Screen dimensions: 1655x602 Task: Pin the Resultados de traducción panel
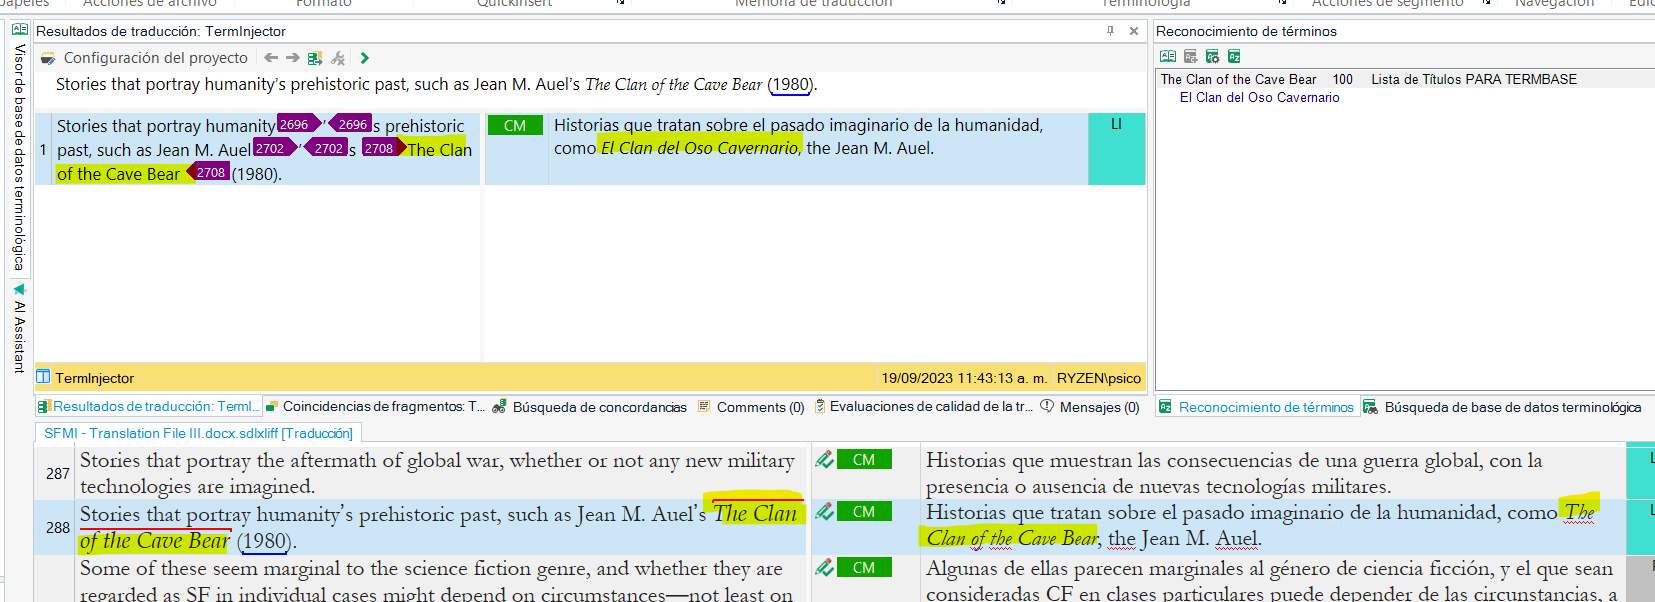pyautogui.click(x=1110, y=31)
